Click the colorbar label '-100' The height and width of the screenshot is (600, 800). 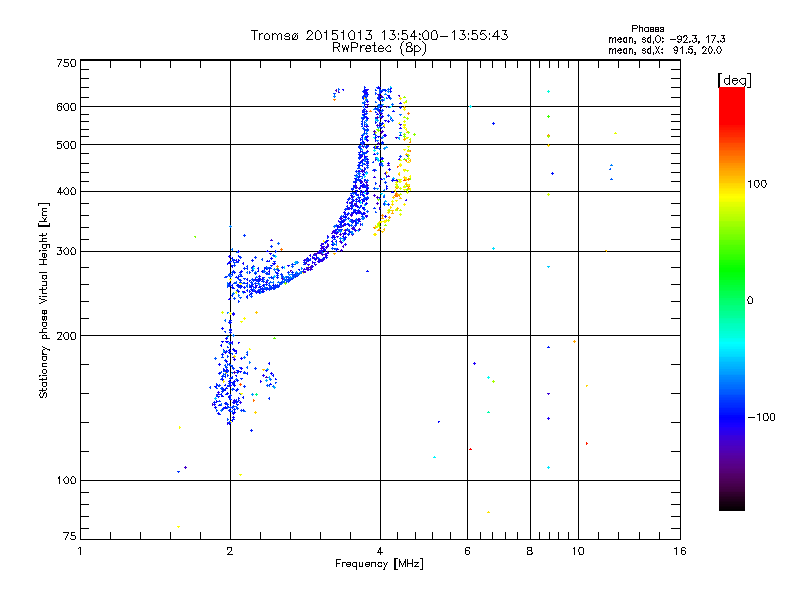point(761,417)
